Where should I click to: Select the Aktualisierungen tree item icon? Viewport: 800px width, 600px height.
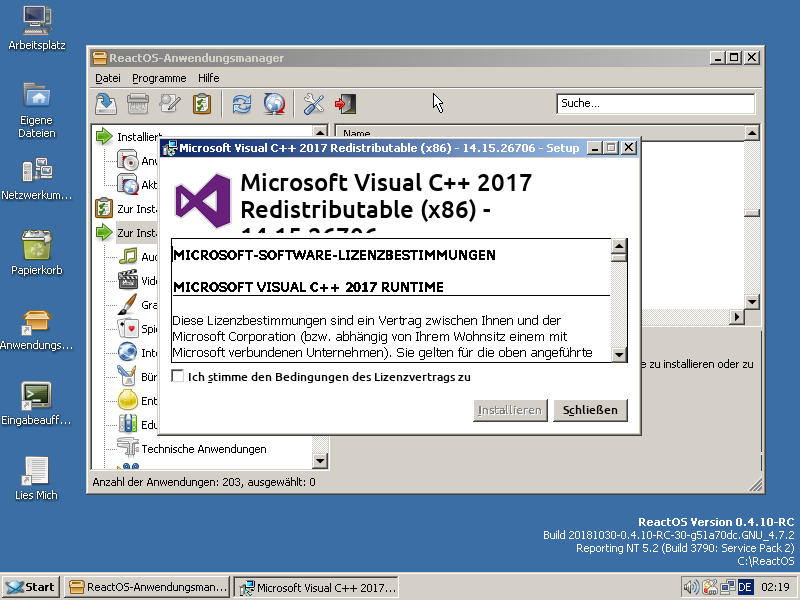click(128, 185)
